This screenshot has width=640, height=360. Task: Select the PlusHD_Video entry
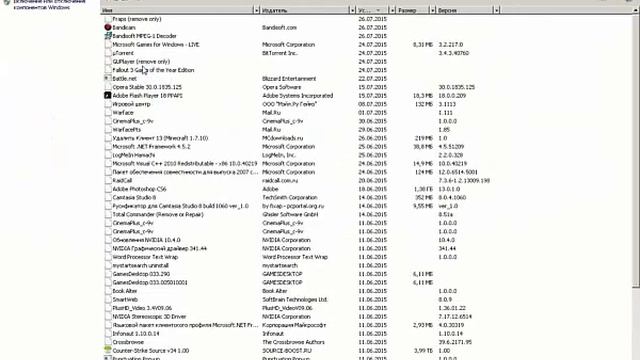coord(142,308)
